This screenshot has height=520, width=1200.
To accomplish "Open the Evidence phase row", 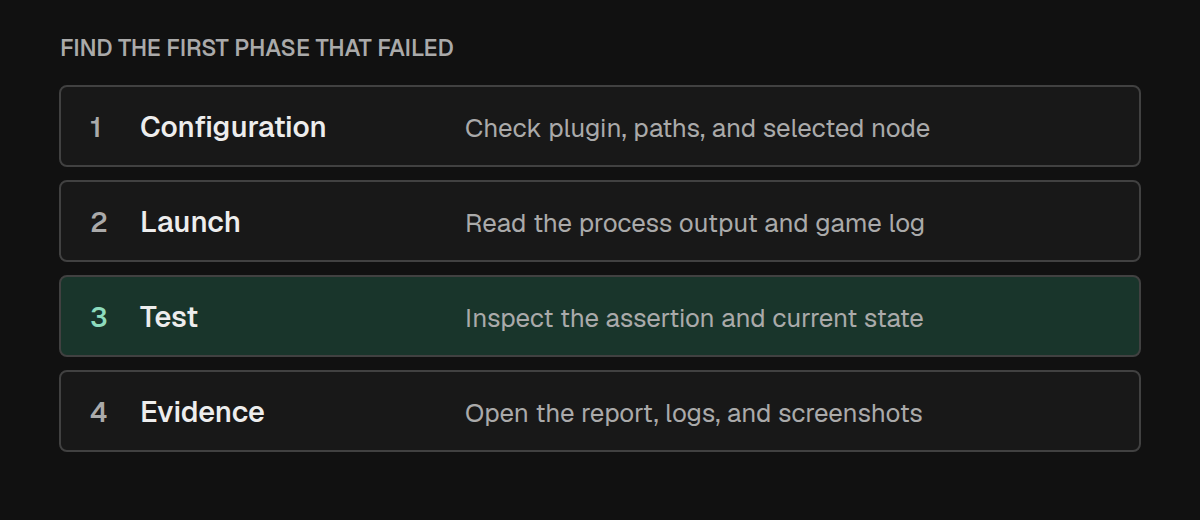I will coord(600,411).
